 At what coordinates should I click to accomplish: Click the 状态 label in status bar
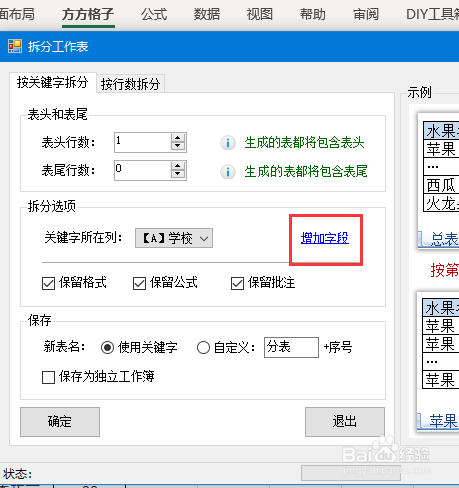coord(17,474)
